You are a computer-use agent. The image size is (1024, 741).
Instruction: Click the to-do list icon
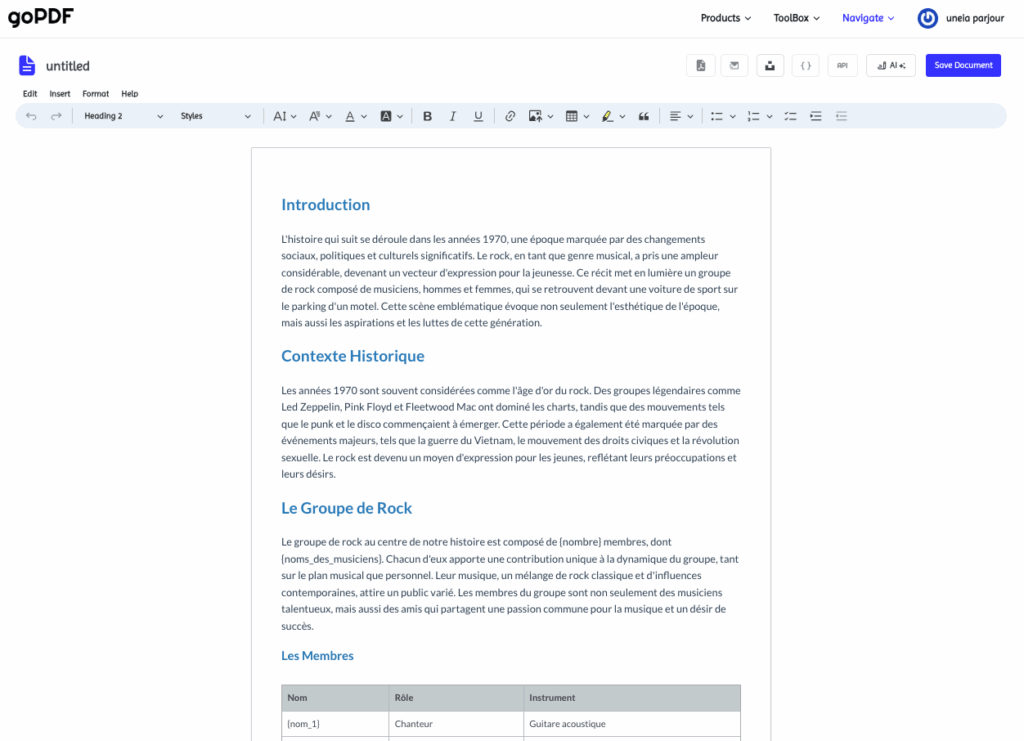(x=790, y=116)
